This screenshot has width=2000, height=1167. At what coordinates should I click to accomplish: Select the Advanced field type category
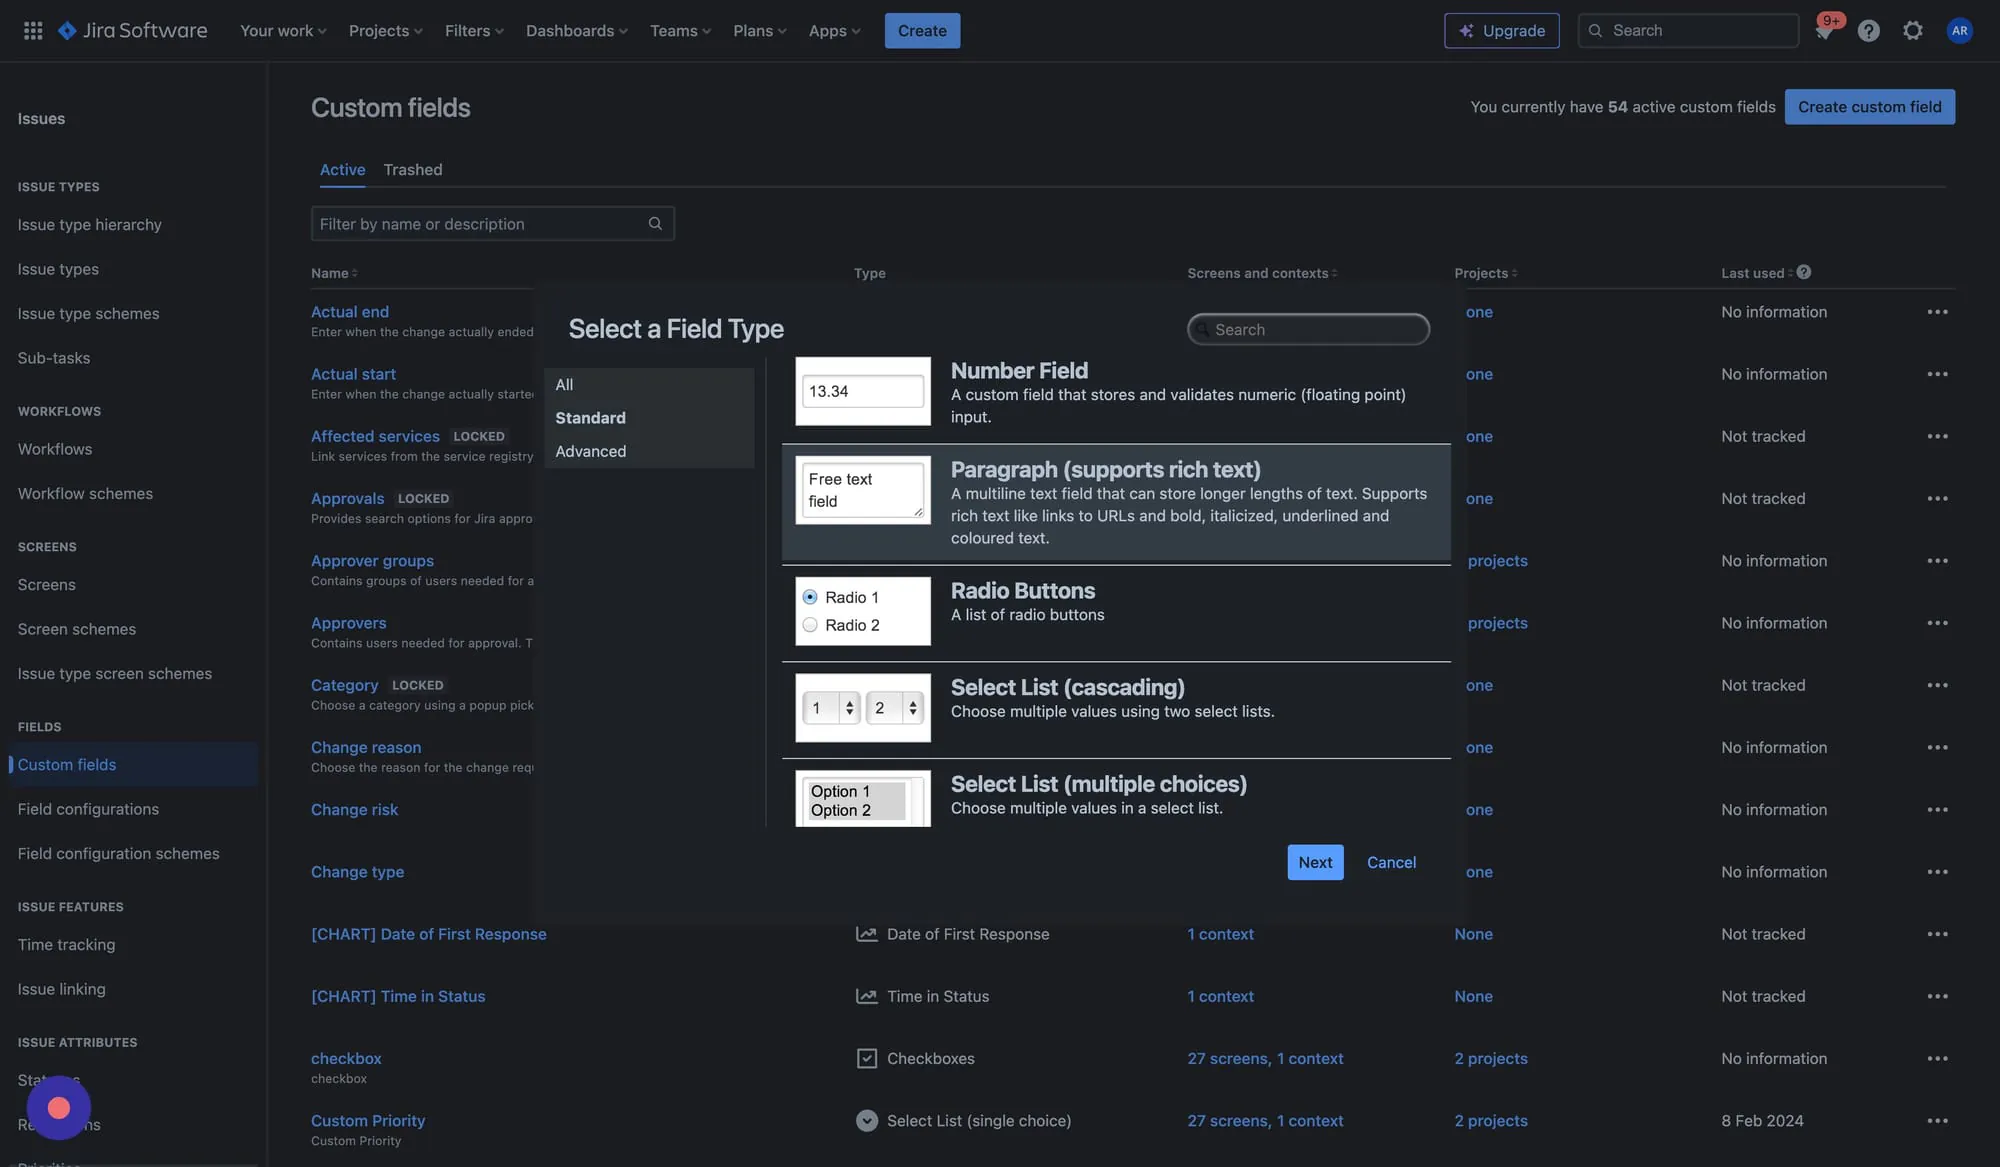point(590,451)
